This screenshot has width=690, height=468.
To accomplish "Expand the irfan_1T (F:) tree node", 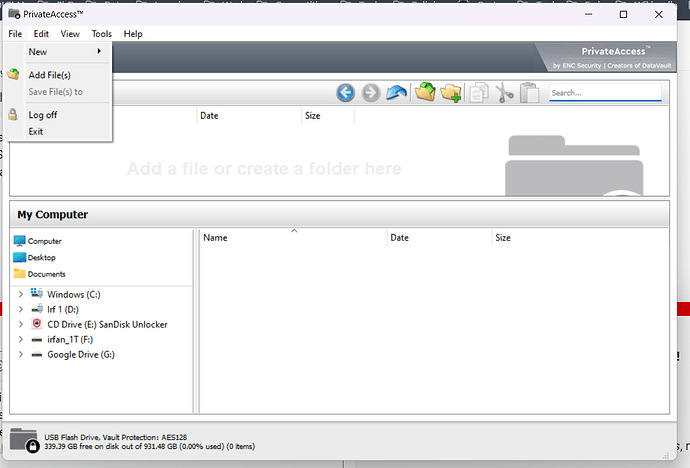I will pyautogui.click(x=20, y=339).
